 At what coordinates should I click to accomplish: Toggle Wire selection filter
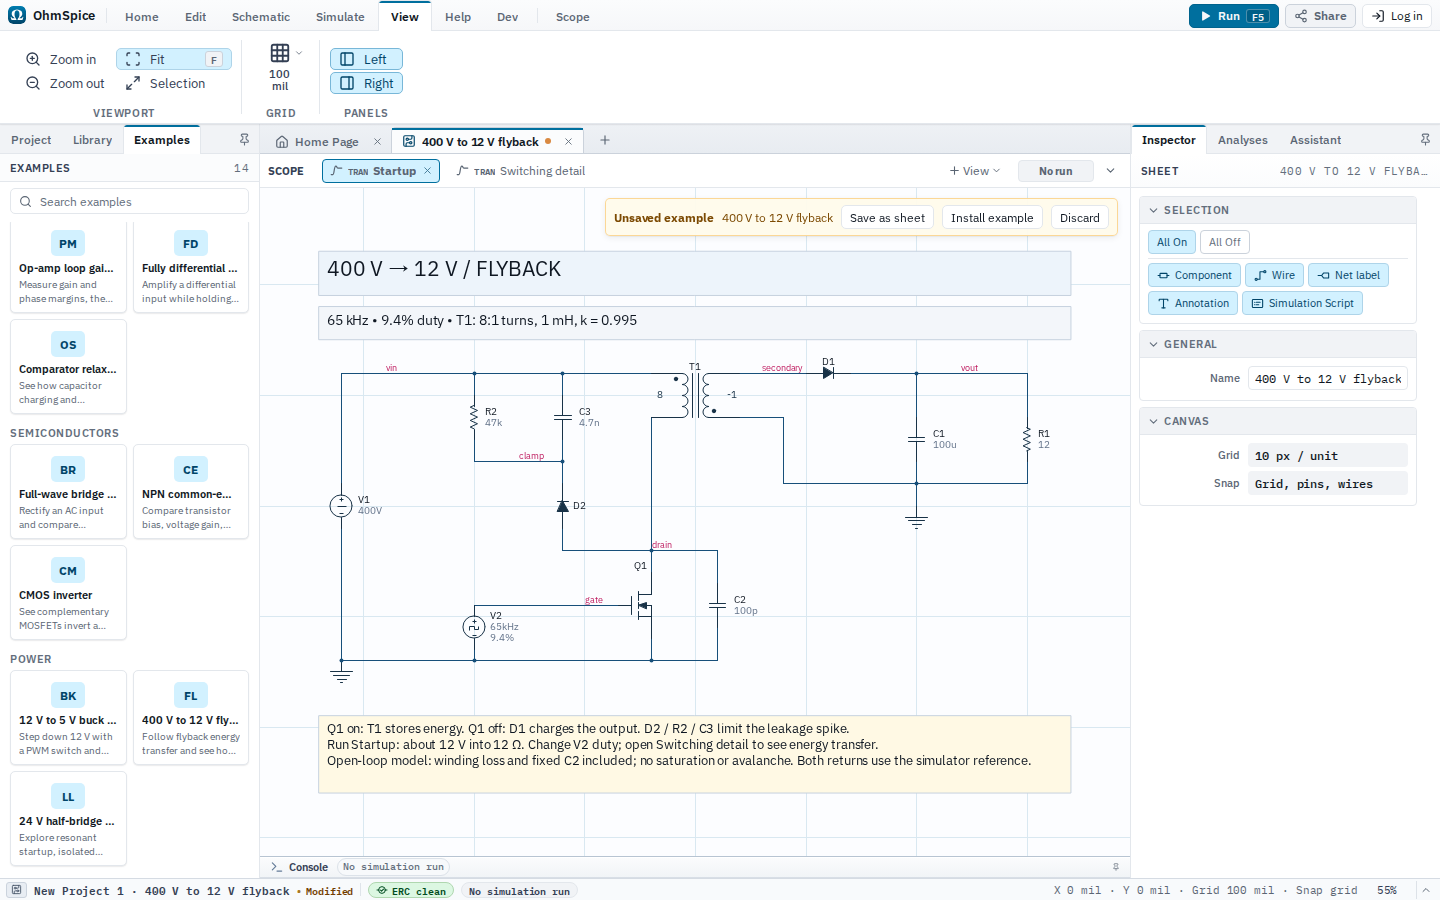point(1274,275)
